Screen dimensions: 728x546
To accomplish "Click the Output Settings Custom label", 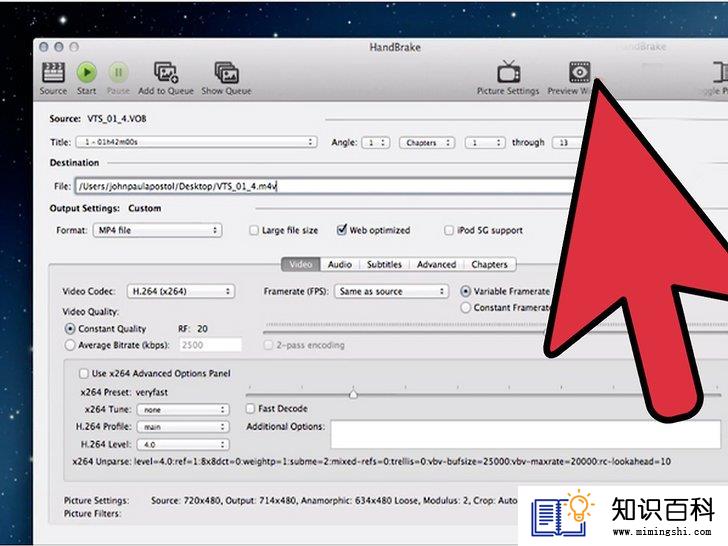I will point(144,208).
